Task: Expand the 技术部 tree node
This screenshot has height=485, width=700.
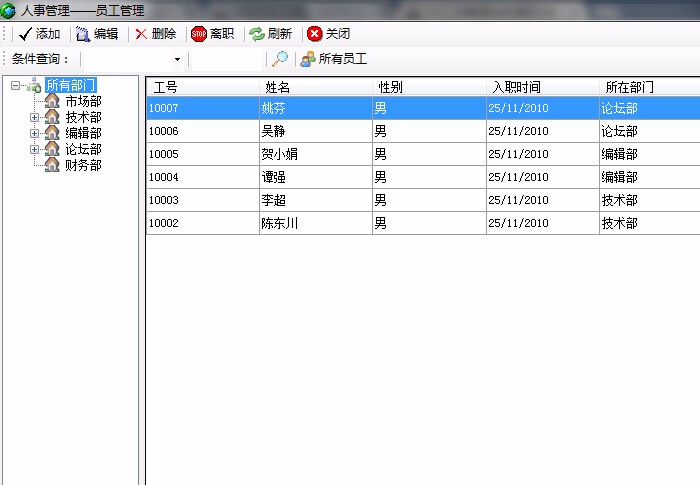Action: (x=34, y=117)
